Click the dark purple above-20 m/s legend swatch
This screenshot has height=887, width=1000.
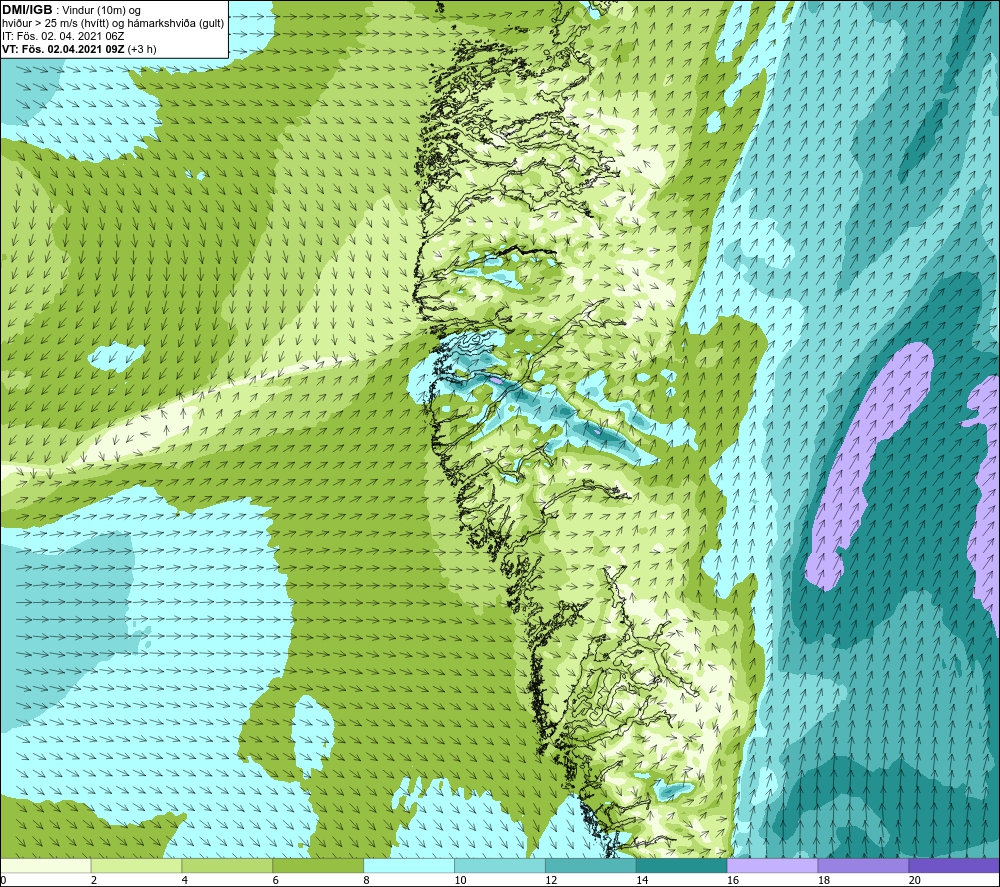coord(954,866)
